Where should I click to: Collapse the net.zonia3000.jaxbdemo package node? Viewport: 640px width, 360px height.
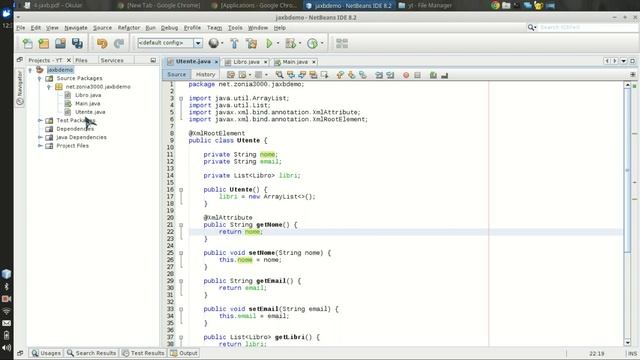pos(49,87)
